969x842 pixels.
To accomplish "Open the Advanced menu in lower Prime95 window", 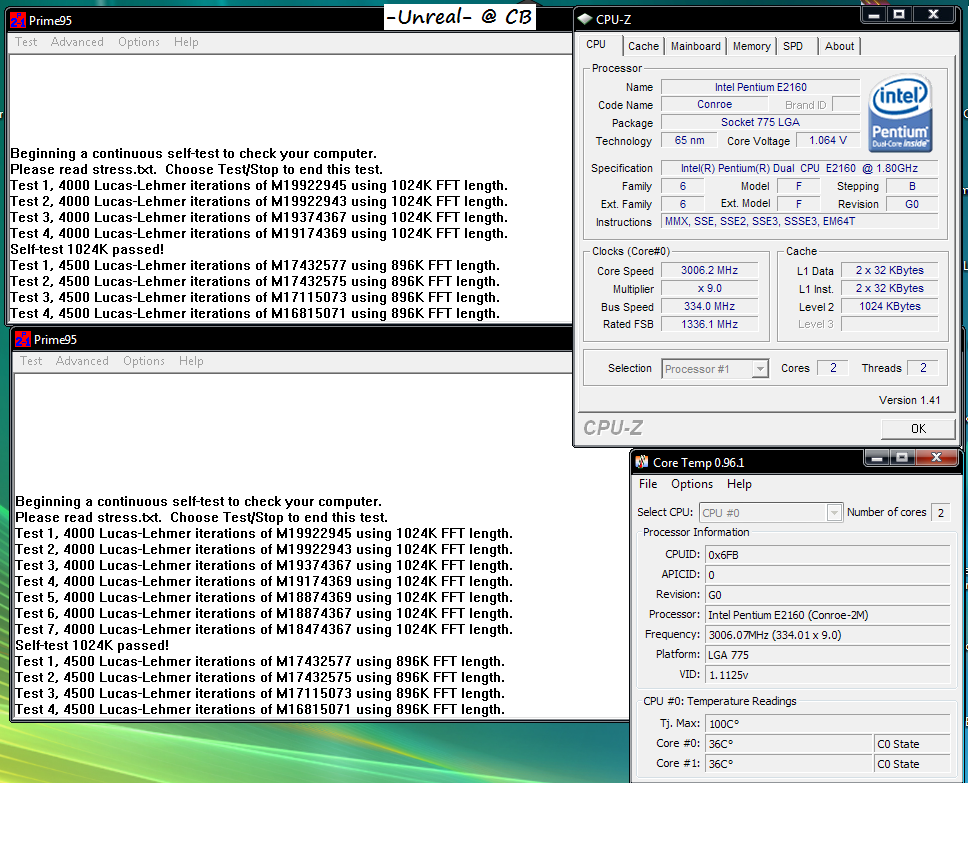I will coord(82,361).
